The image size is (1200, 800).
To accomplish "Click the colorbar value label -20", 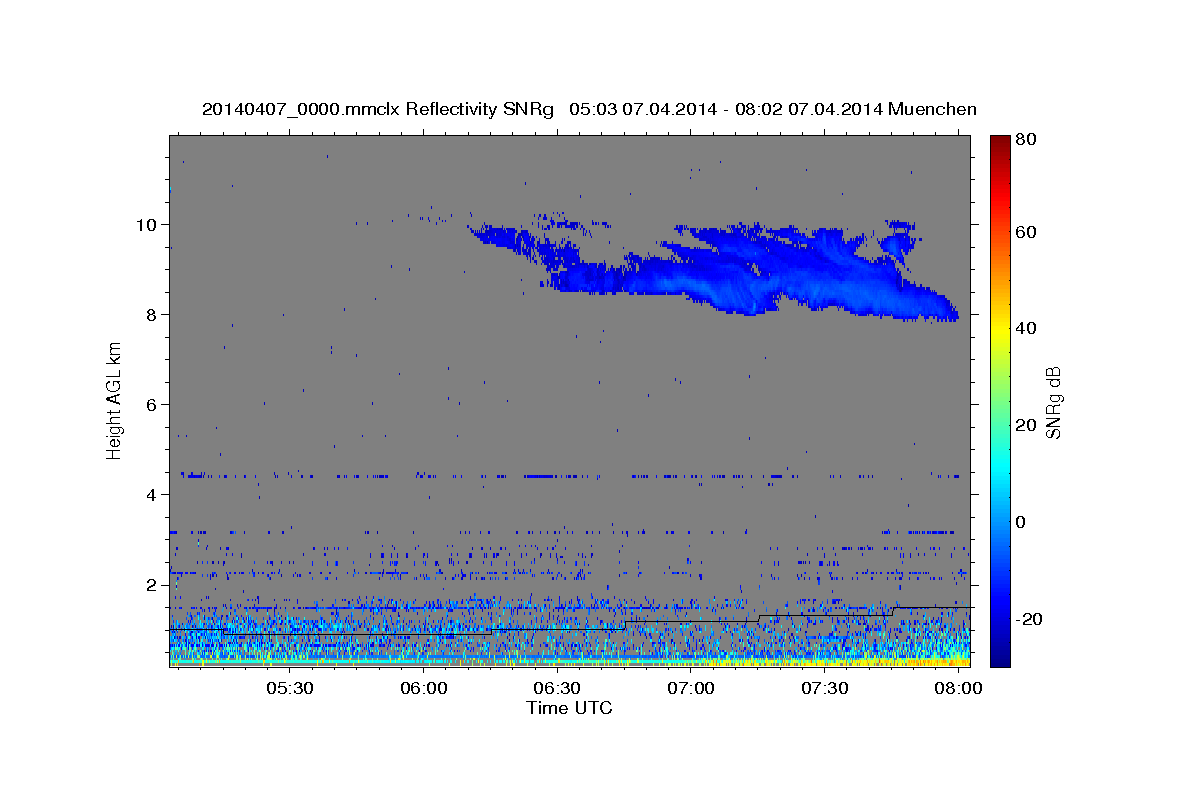I will 1028,619.
